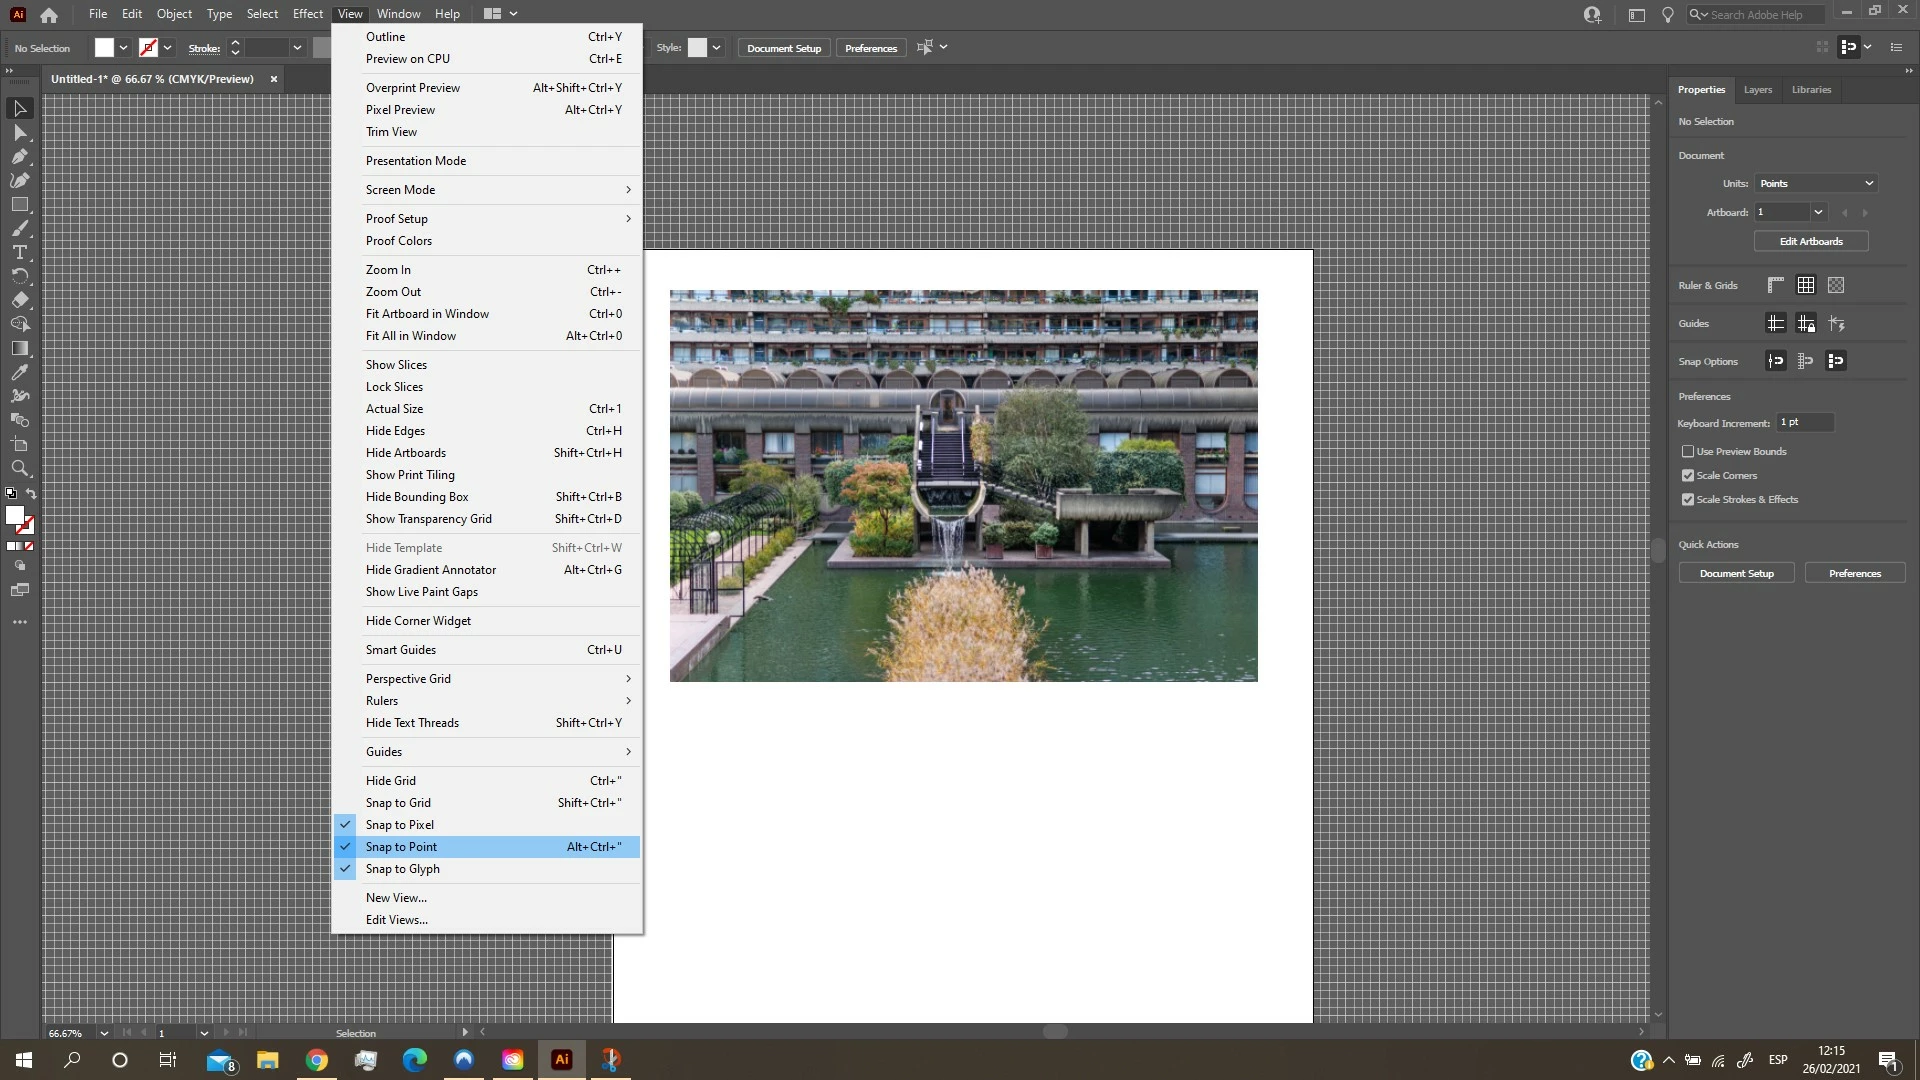Click the Fill color swatch in control bar
The height and width of the screenshot is (1080, 1920).
point(104,48)
